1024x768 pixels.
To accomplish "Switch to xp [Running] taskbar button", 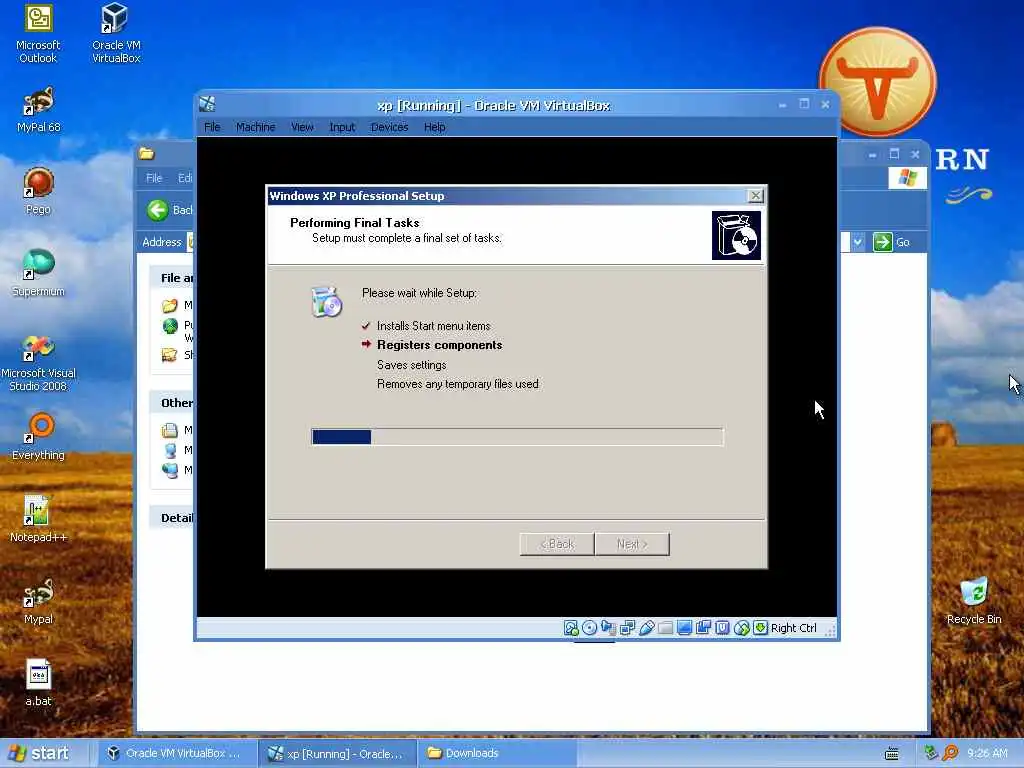I will pyautogui.click(x=336, y=754).
